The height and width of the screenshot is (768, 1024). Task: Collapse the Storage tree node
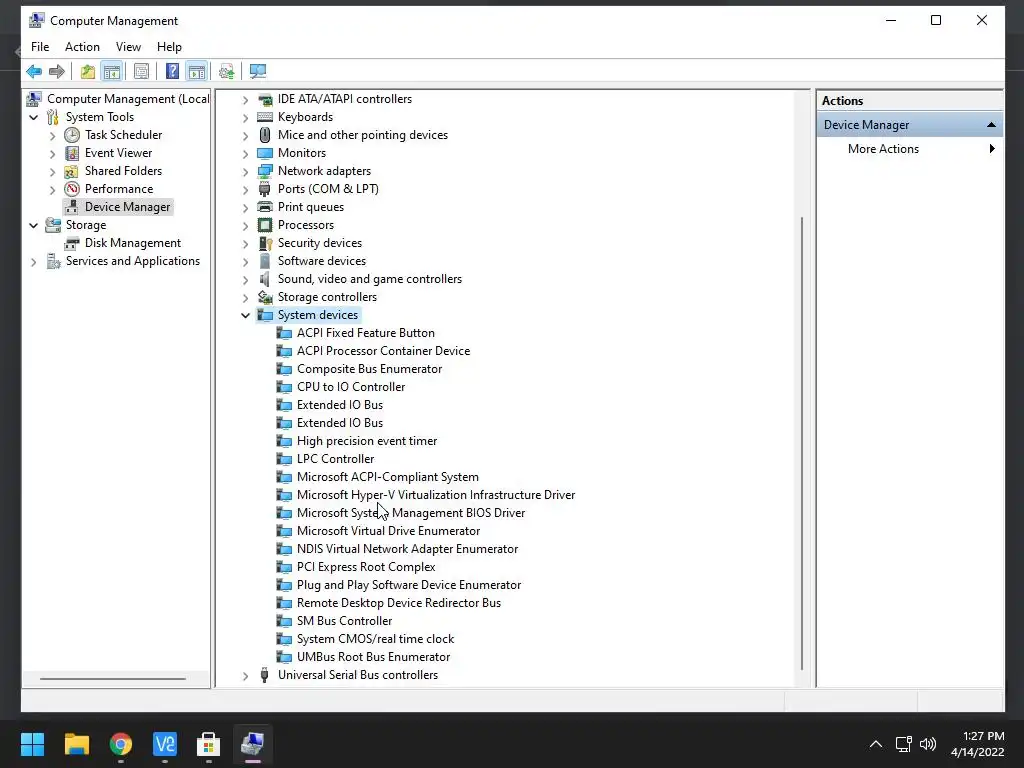(34, 225)
